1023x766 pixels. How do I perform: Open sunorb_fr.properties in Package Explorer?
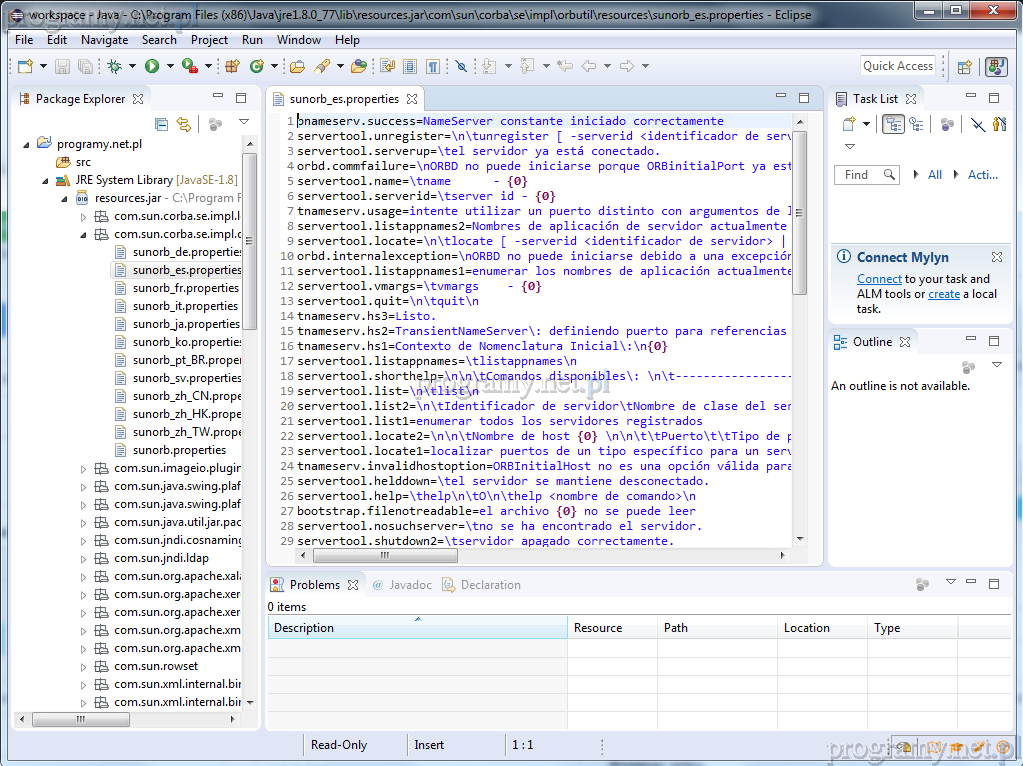coord(185,288)
